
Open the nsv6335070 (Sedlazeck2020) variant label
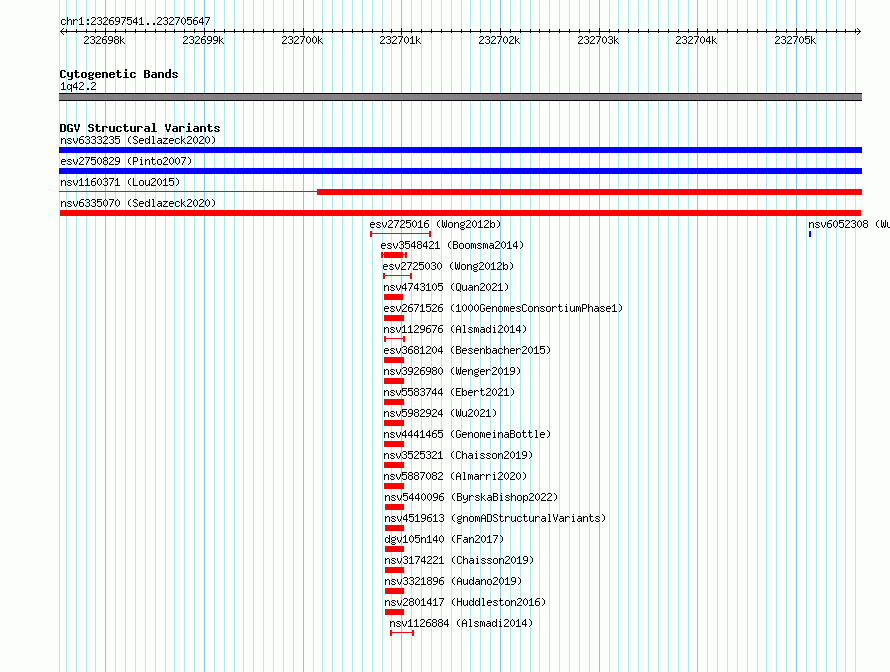coord(138,203)
